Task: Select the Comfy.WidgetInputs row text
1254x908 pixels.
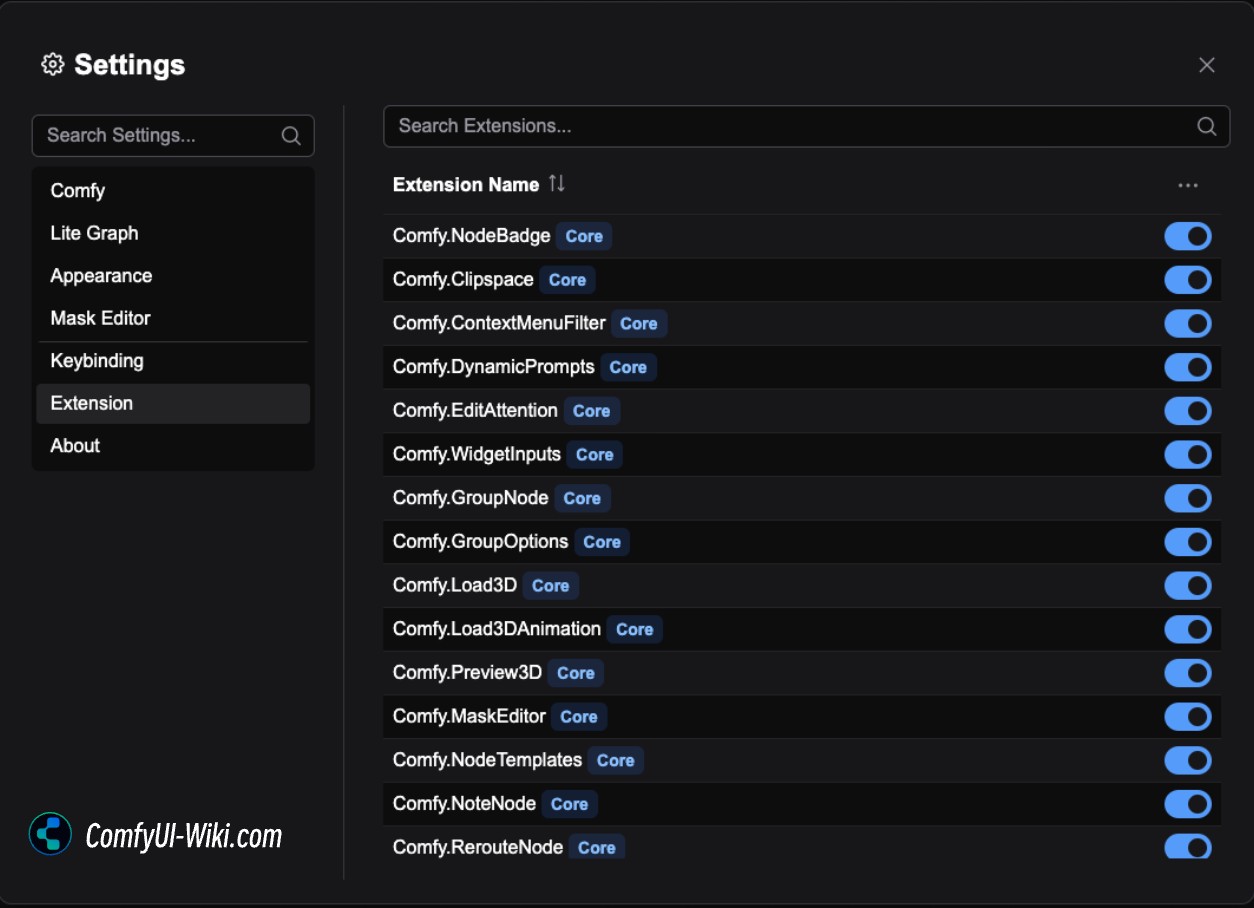Action: 477,454
